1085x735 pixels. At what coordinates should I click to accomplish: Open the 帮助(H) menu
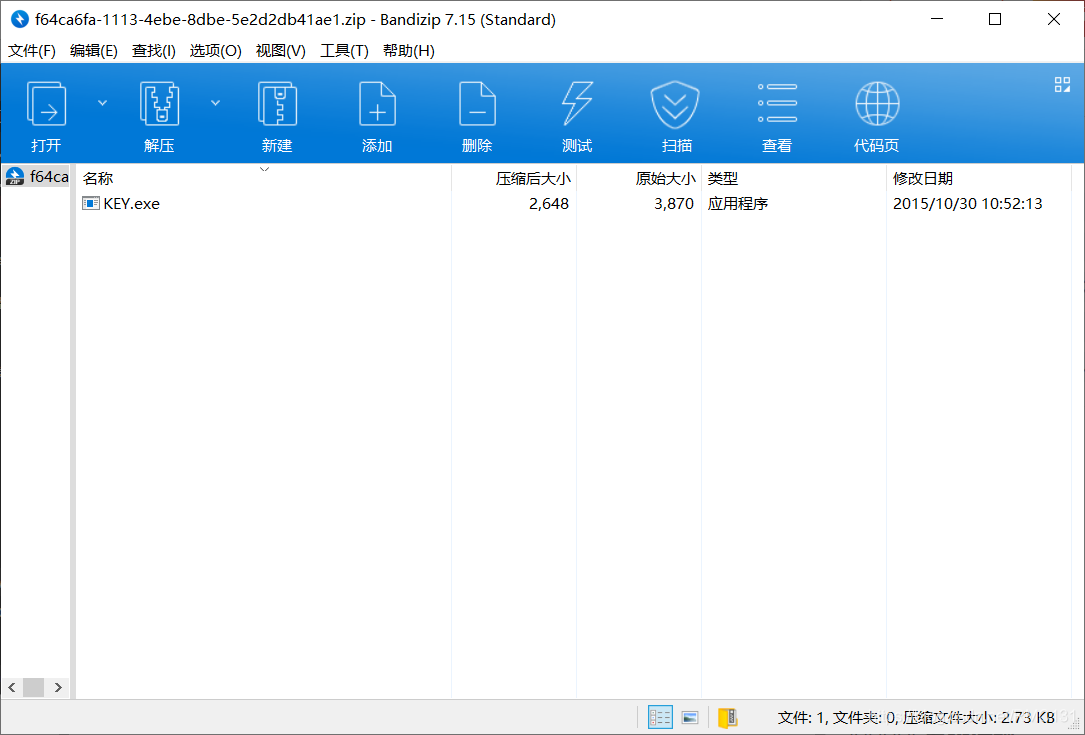click(408, 51)
